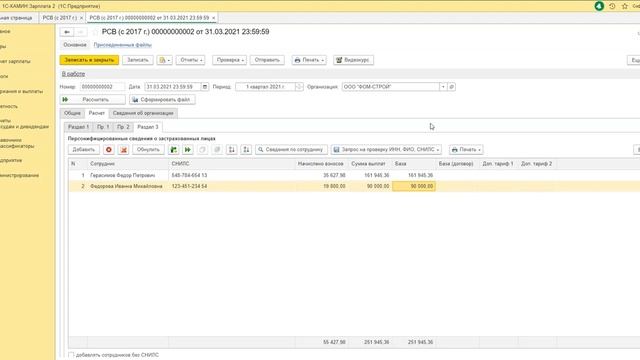Sort employees descending icon
This screenshot has height=360, width=640.
[246, 150]
